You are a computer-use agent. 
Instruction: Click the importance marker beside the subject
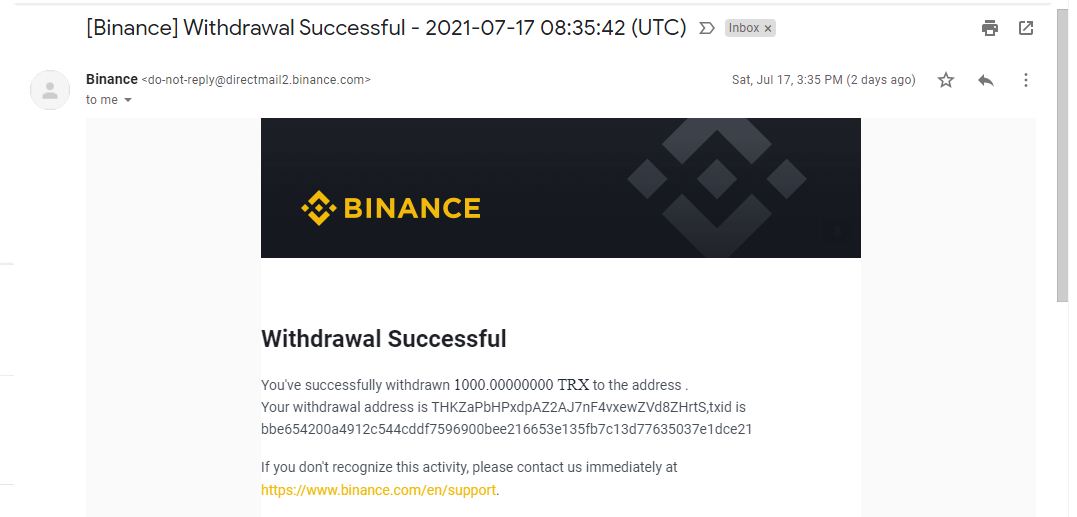pyautogui.click(x=707, y=28)
